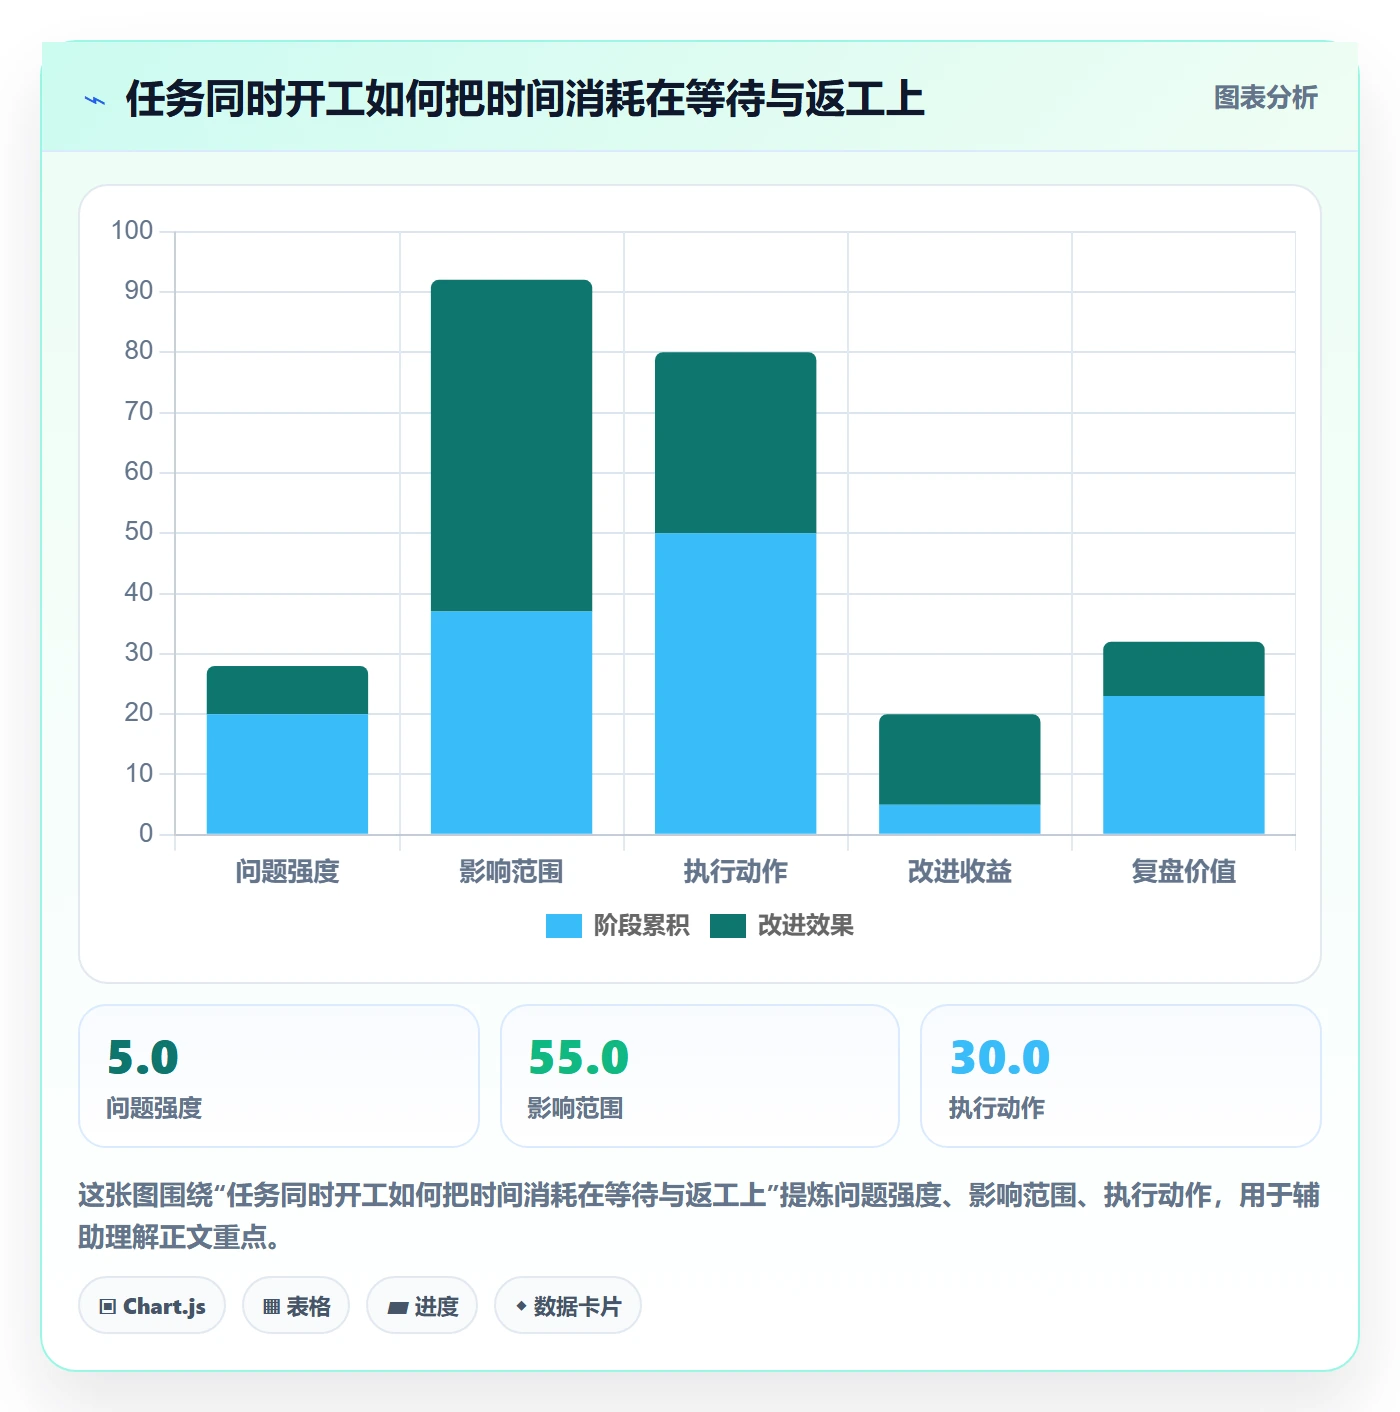Click the chart title 任务同时开工如何把时间消耗在等待与返工上
The width and height of the screenshot is (1400, 1412).
pos(525,99)
